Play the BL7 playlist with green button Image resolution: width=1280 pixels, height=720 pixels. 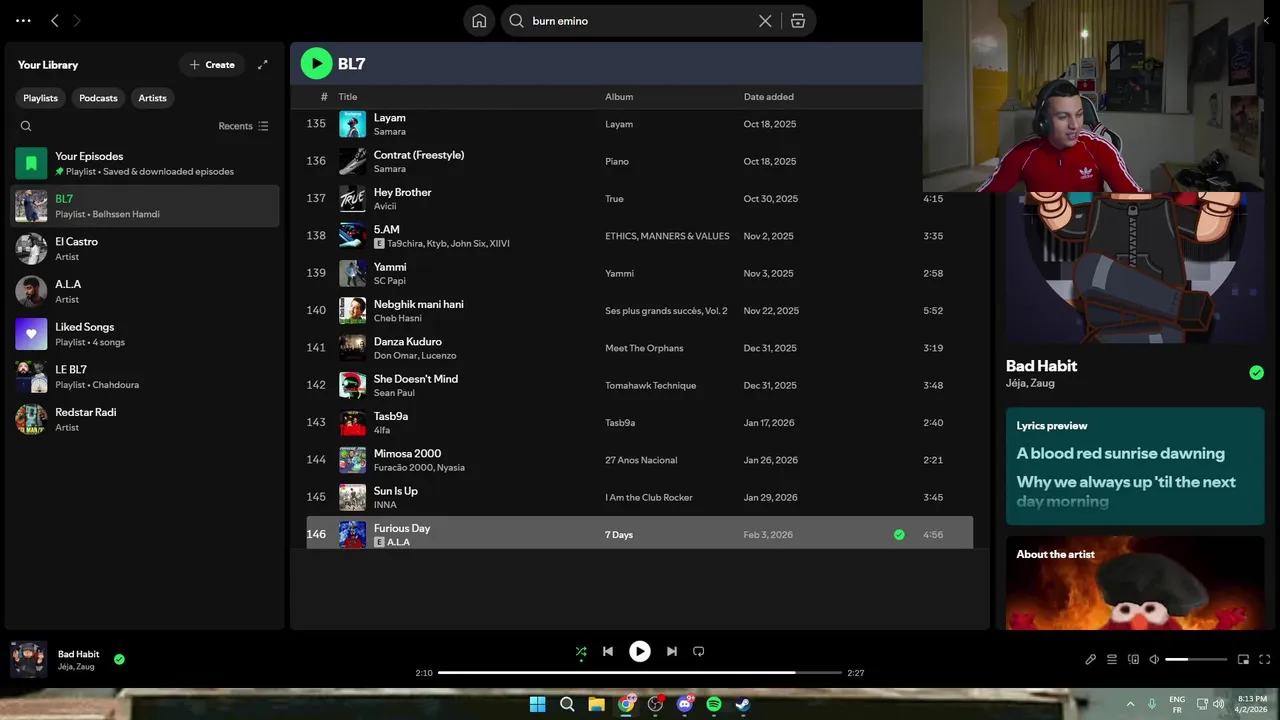coord(316,64)
